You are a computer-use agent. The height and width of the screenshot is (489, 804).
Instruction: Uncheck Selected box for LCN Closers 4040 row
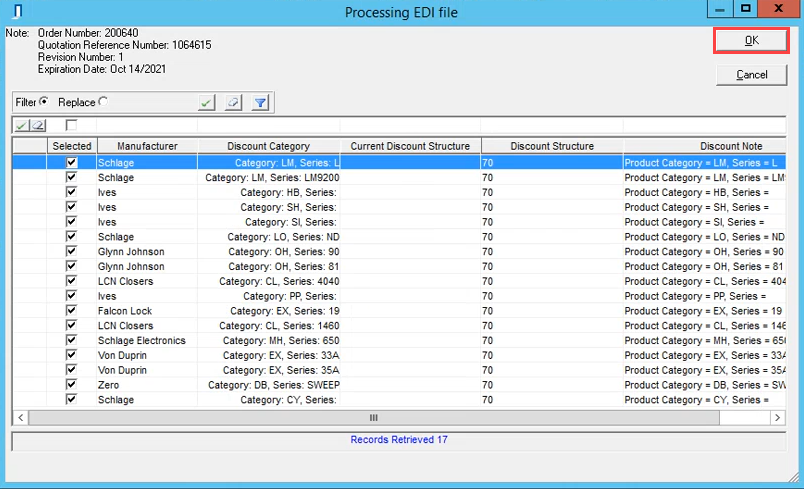click(71, 281)
